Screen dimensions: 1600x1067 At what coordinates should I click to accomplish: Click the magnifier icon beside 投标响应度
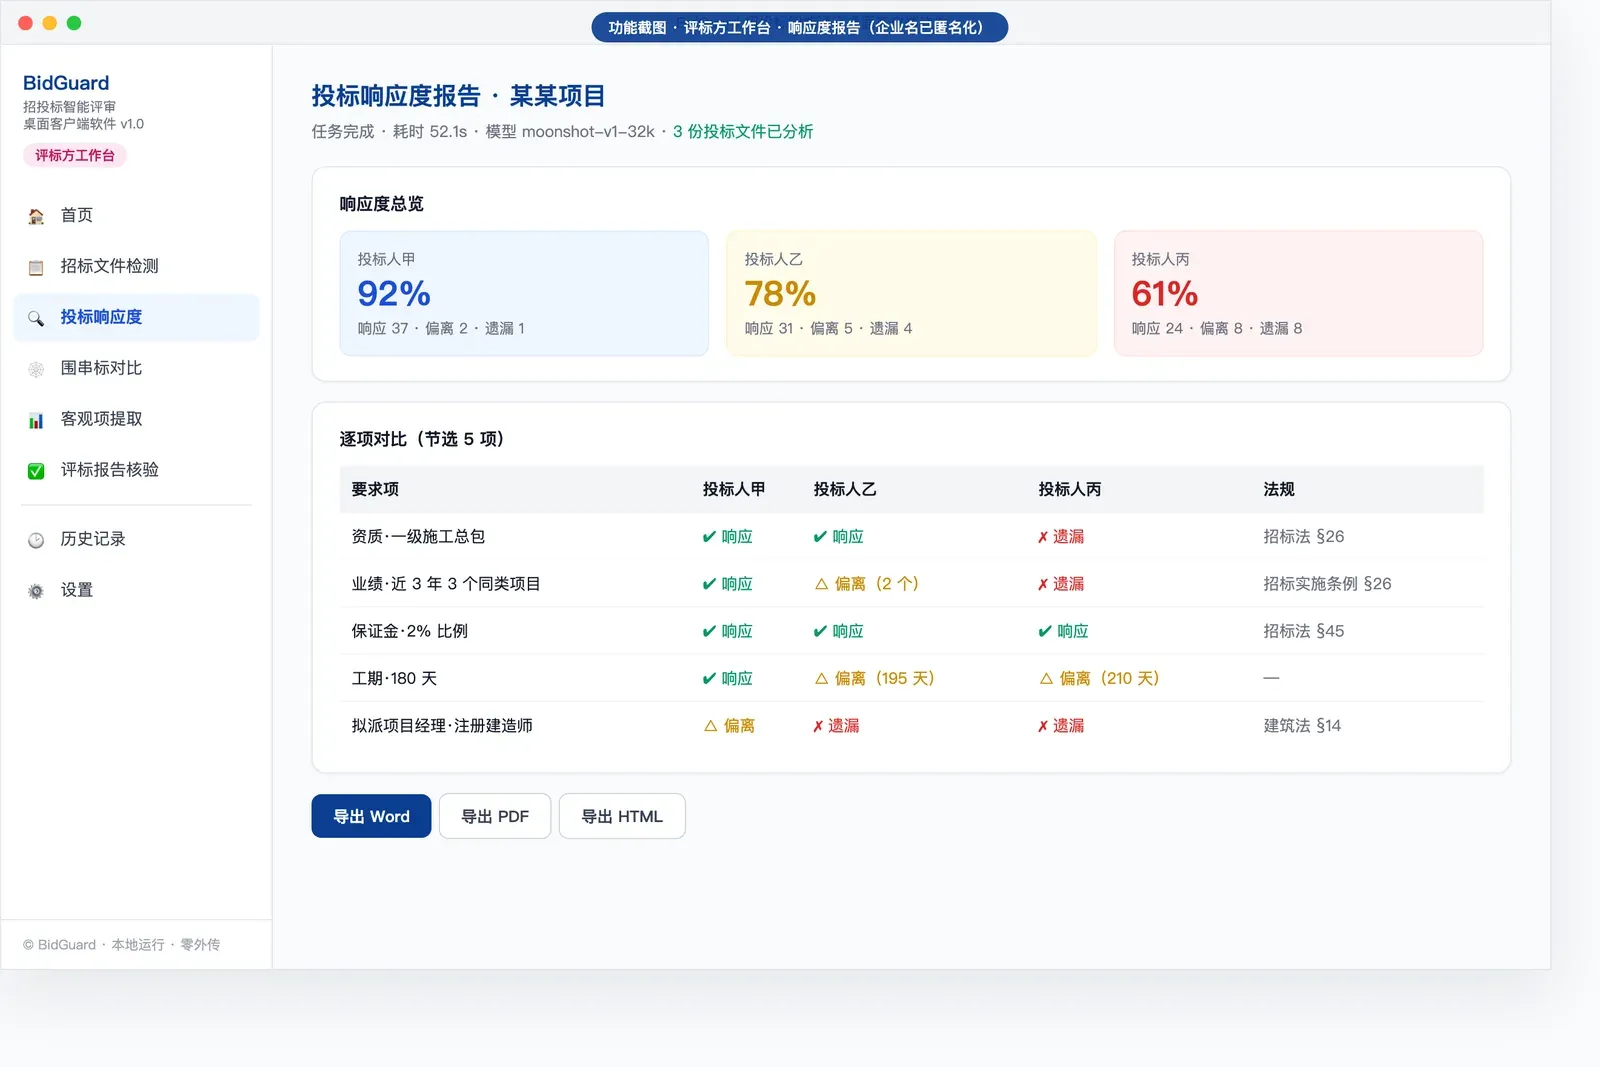tap(36, 318)
